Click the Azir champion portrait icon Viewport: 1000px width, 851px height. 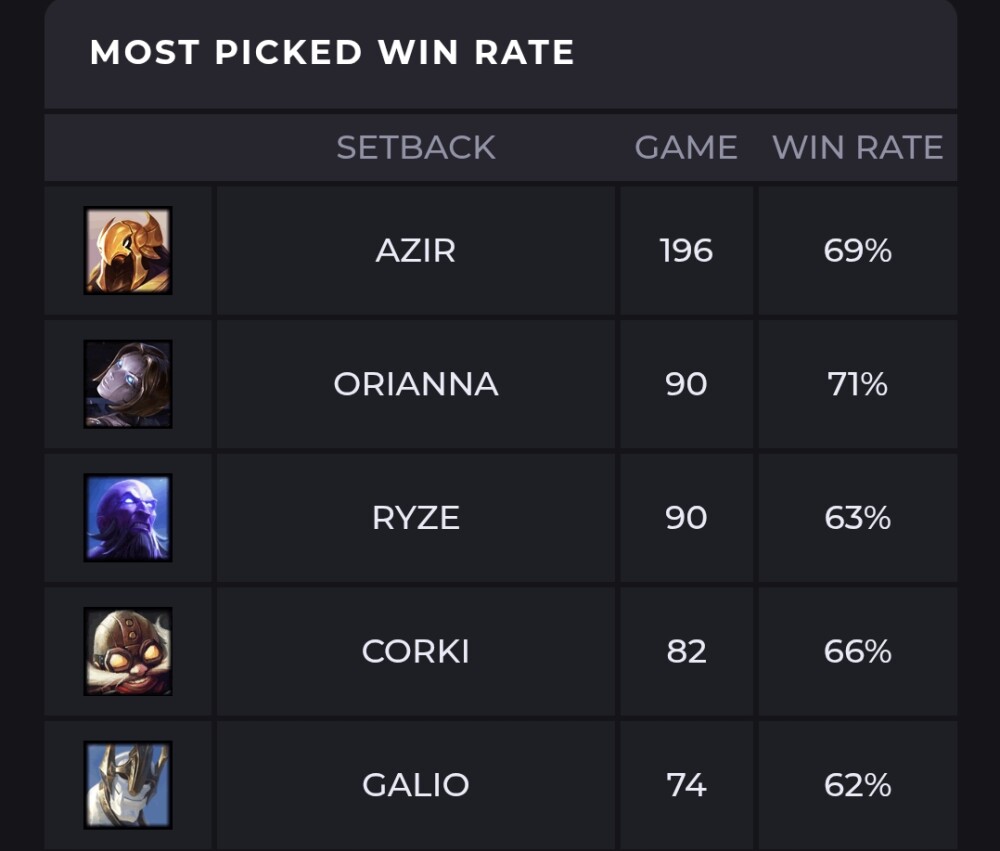coord(128,250)
